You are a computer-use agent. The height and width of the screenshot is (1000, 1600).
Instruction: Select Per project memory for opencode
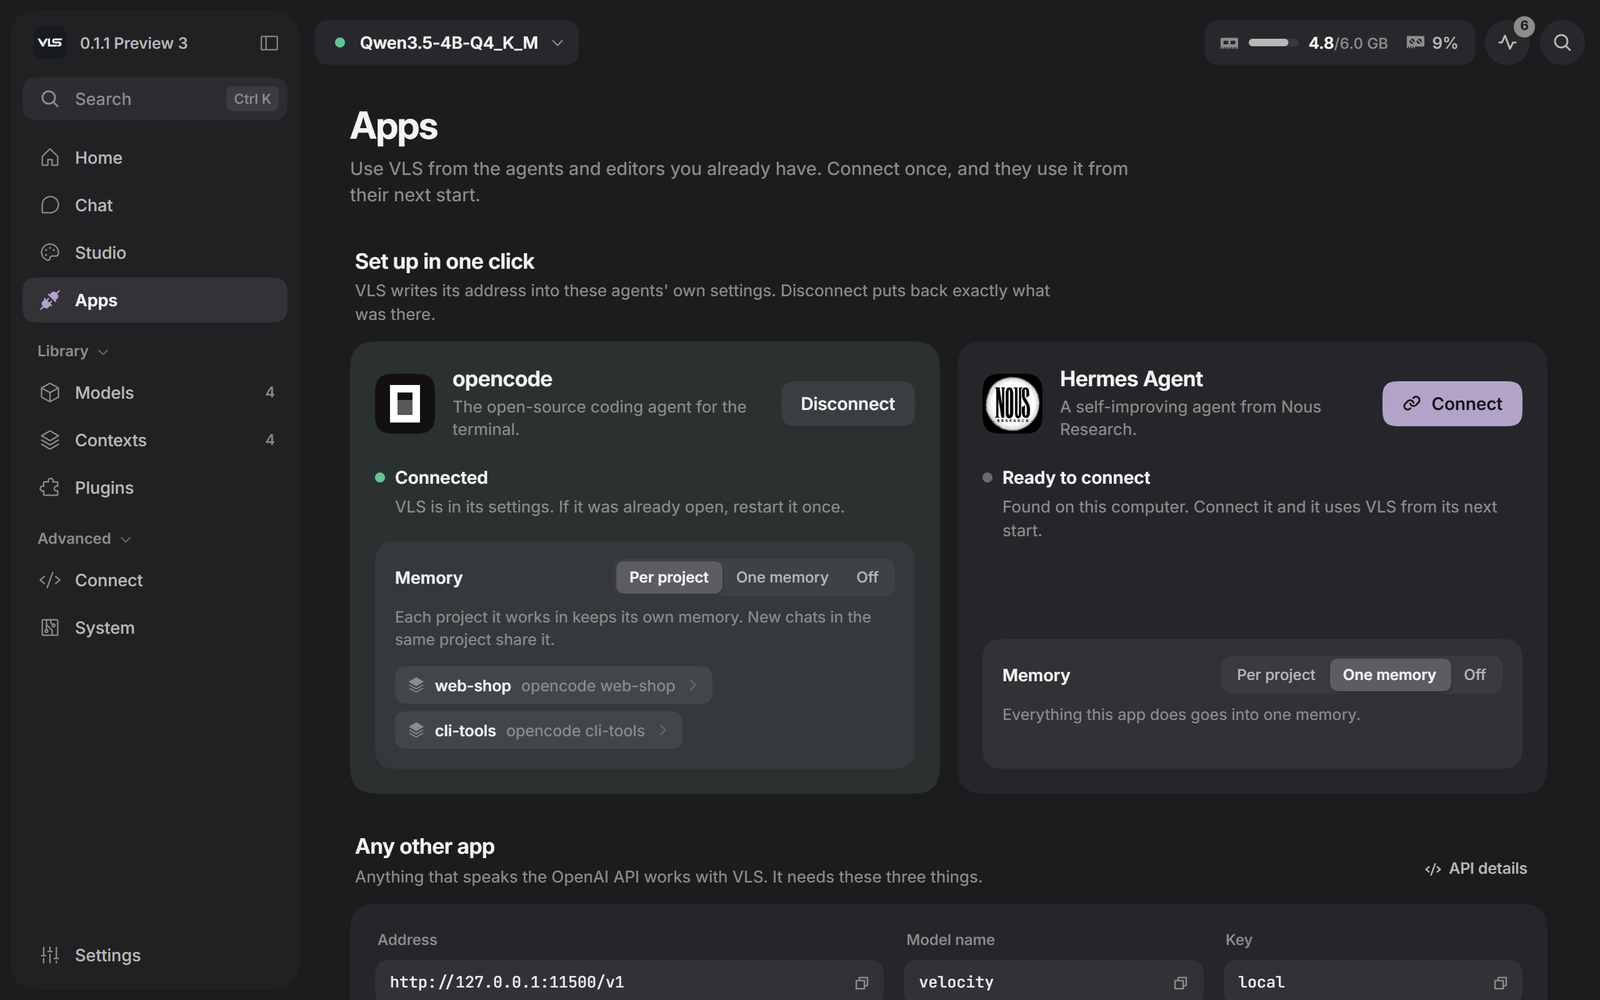668,577
